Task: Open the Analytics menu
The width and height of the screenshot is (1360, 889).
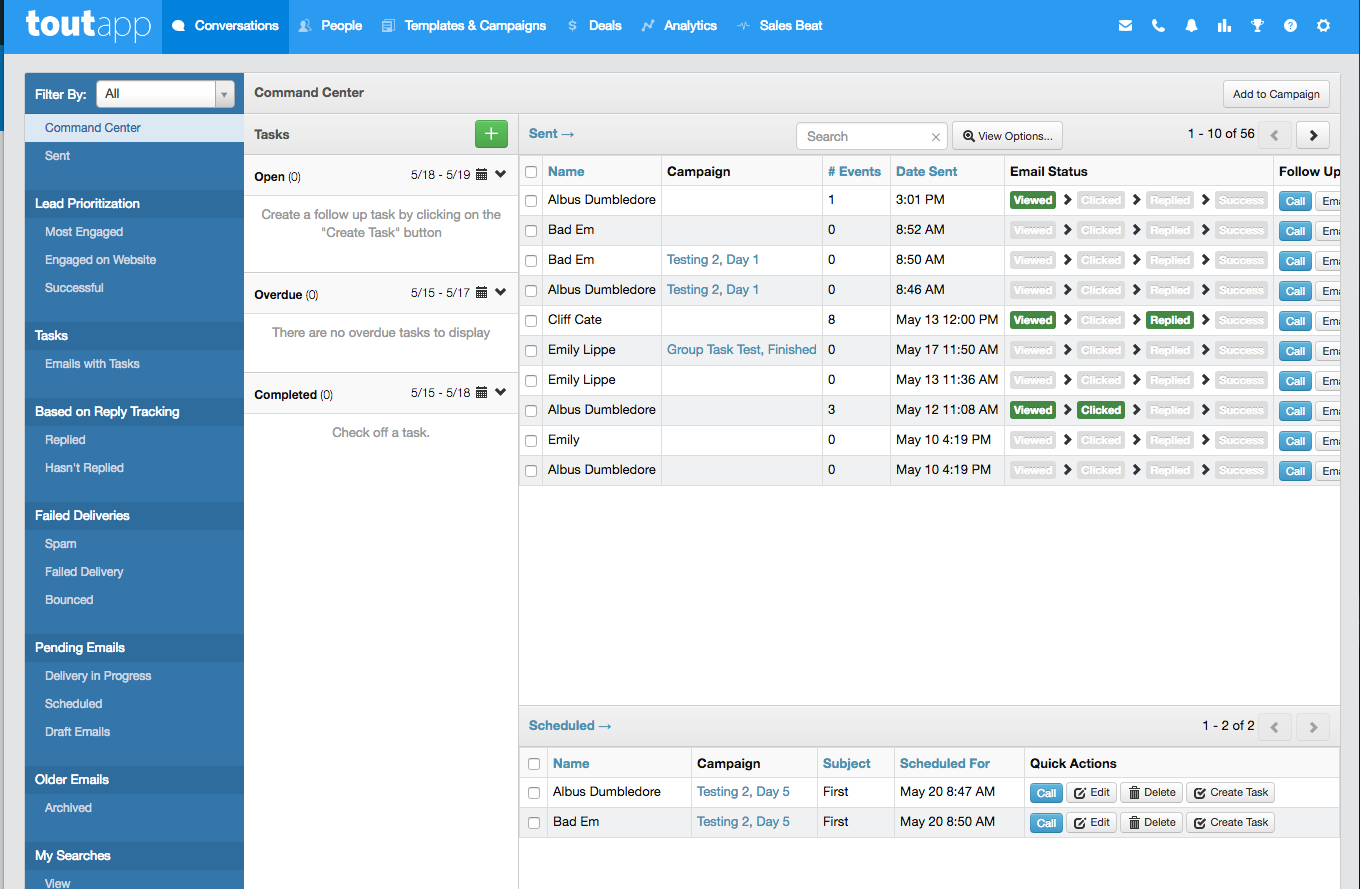Action: point(679,26)
